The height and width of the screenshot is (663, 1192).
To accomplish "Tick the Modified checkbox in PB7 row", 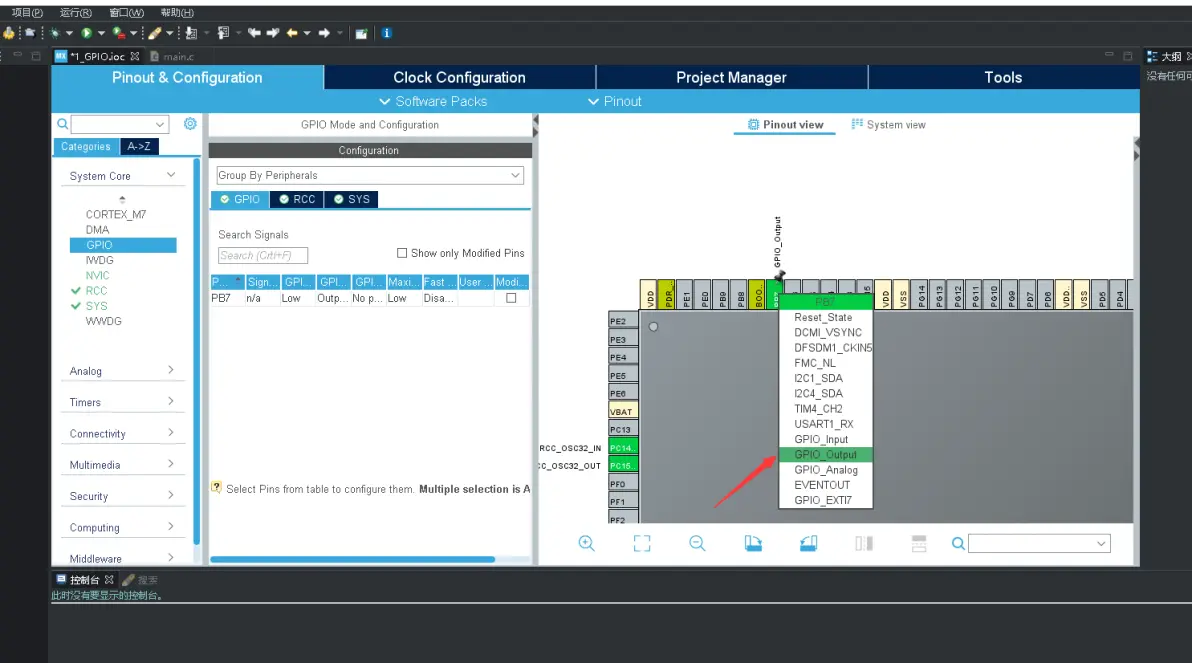I will pos(511,298).
